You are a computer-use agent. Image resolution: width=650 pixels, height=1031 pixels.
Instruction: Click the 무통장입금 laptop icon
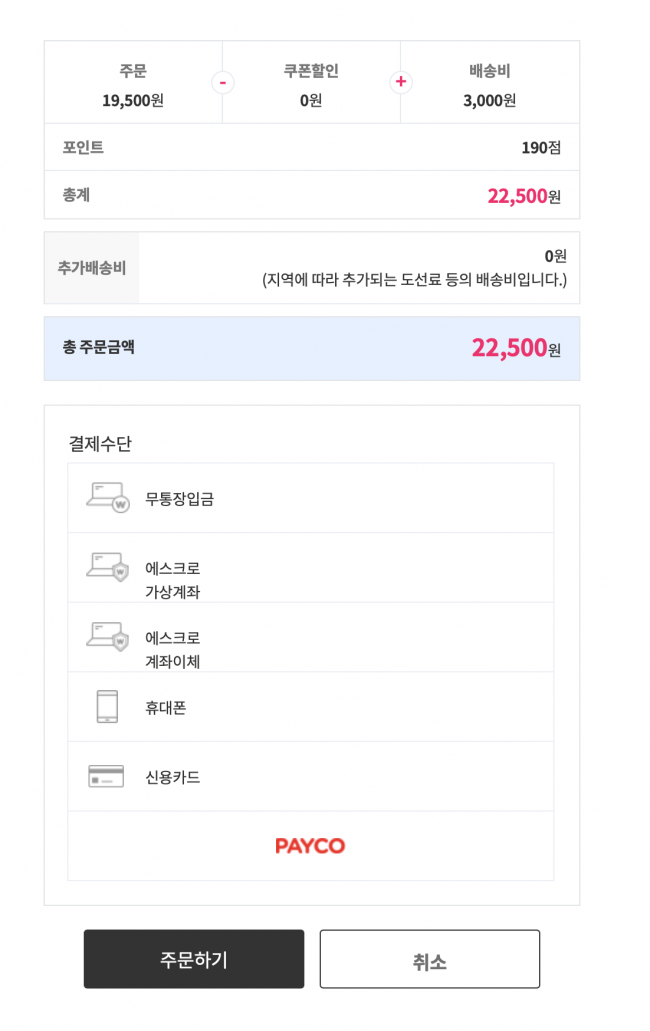(x=108, y=498)
